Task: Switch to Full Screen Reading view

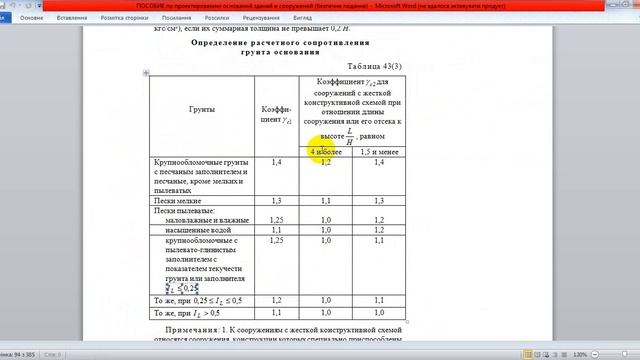Action: coord(537,355)
